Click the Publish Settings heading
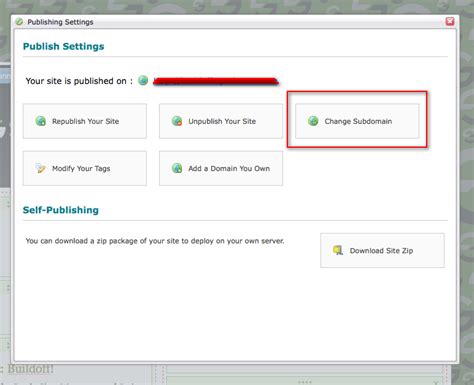This screenshot has width=474, height=385. click(x=64, y=46)
